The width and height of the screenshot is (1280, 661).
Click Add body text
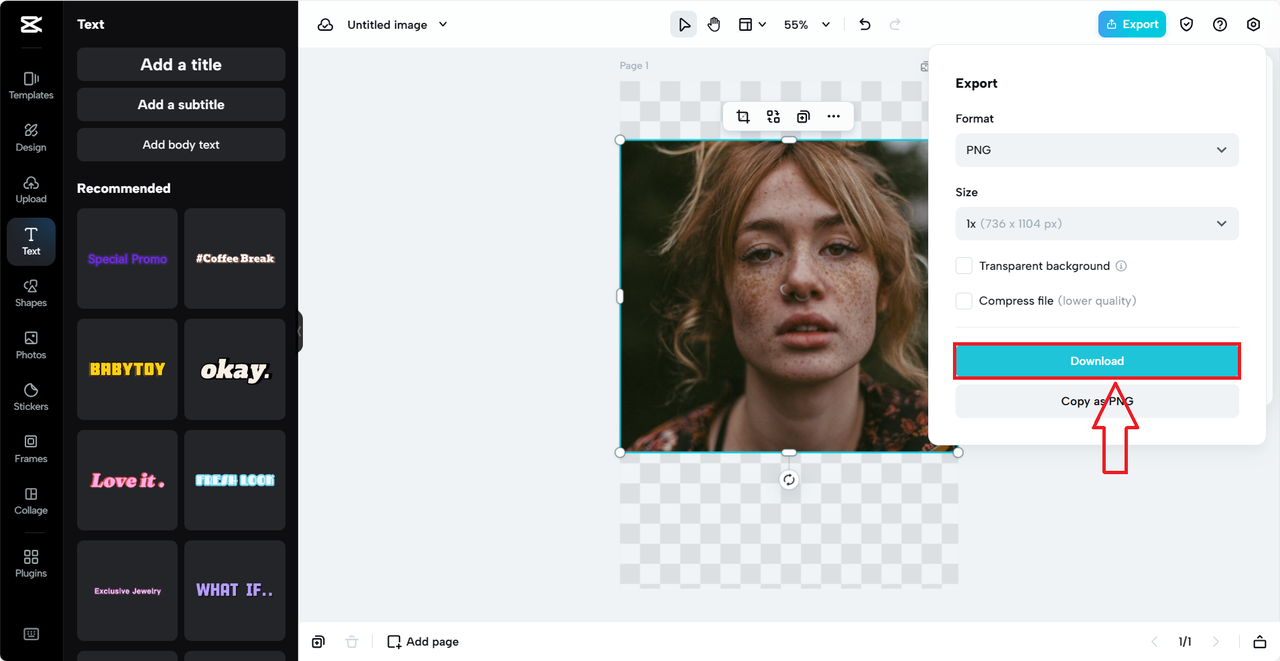point(181,145)
